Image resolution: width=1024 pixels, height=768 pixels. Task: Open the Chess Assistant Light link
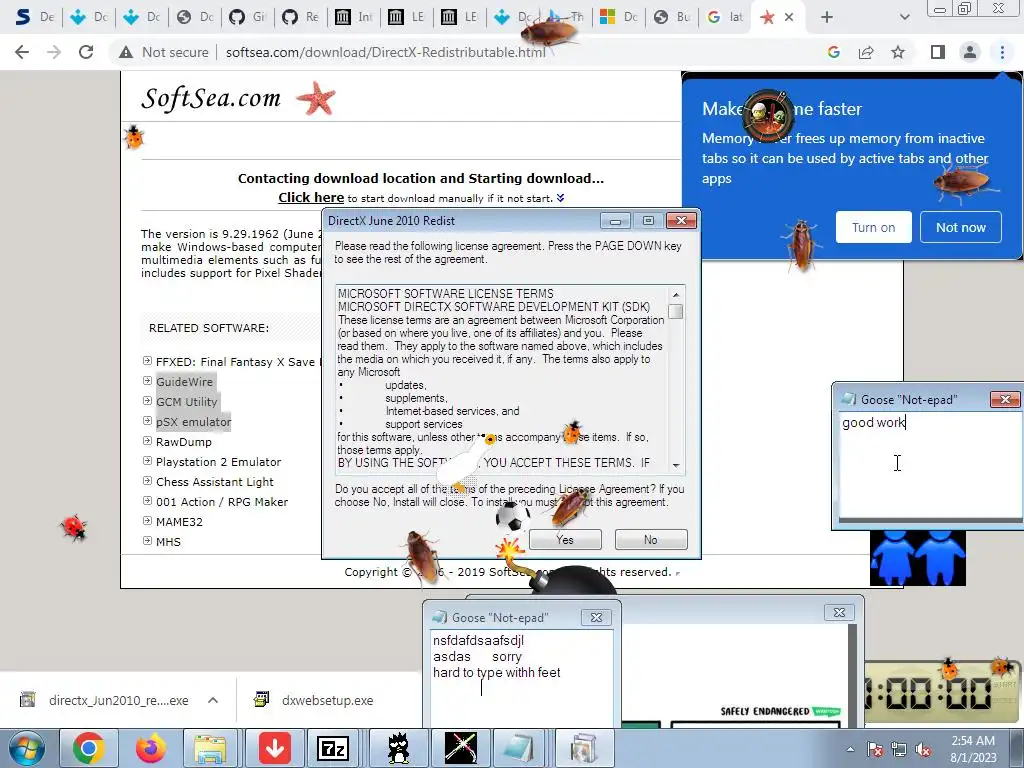pos(215,482)
